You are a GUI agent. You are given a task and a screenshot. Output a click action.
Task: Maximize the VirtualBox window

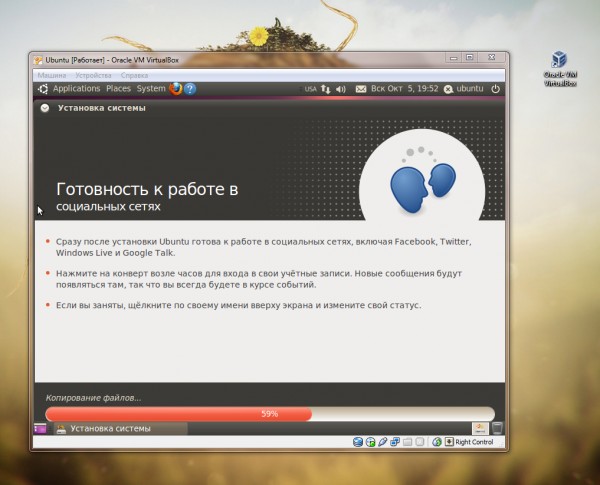[x=470, y=57]
